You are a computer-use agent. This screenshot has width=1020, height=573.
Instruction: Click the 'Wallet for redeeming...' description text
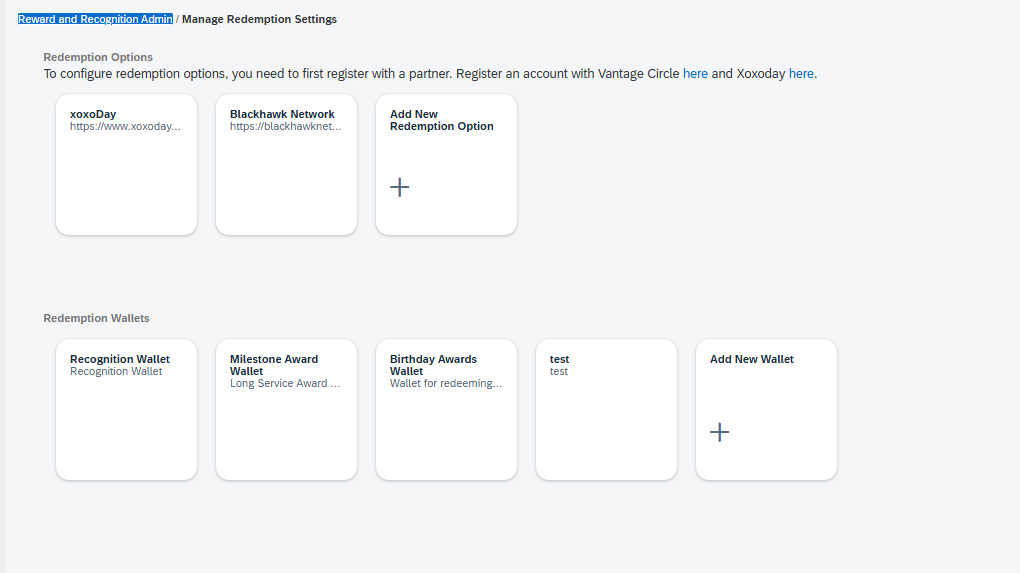[446, 383]
